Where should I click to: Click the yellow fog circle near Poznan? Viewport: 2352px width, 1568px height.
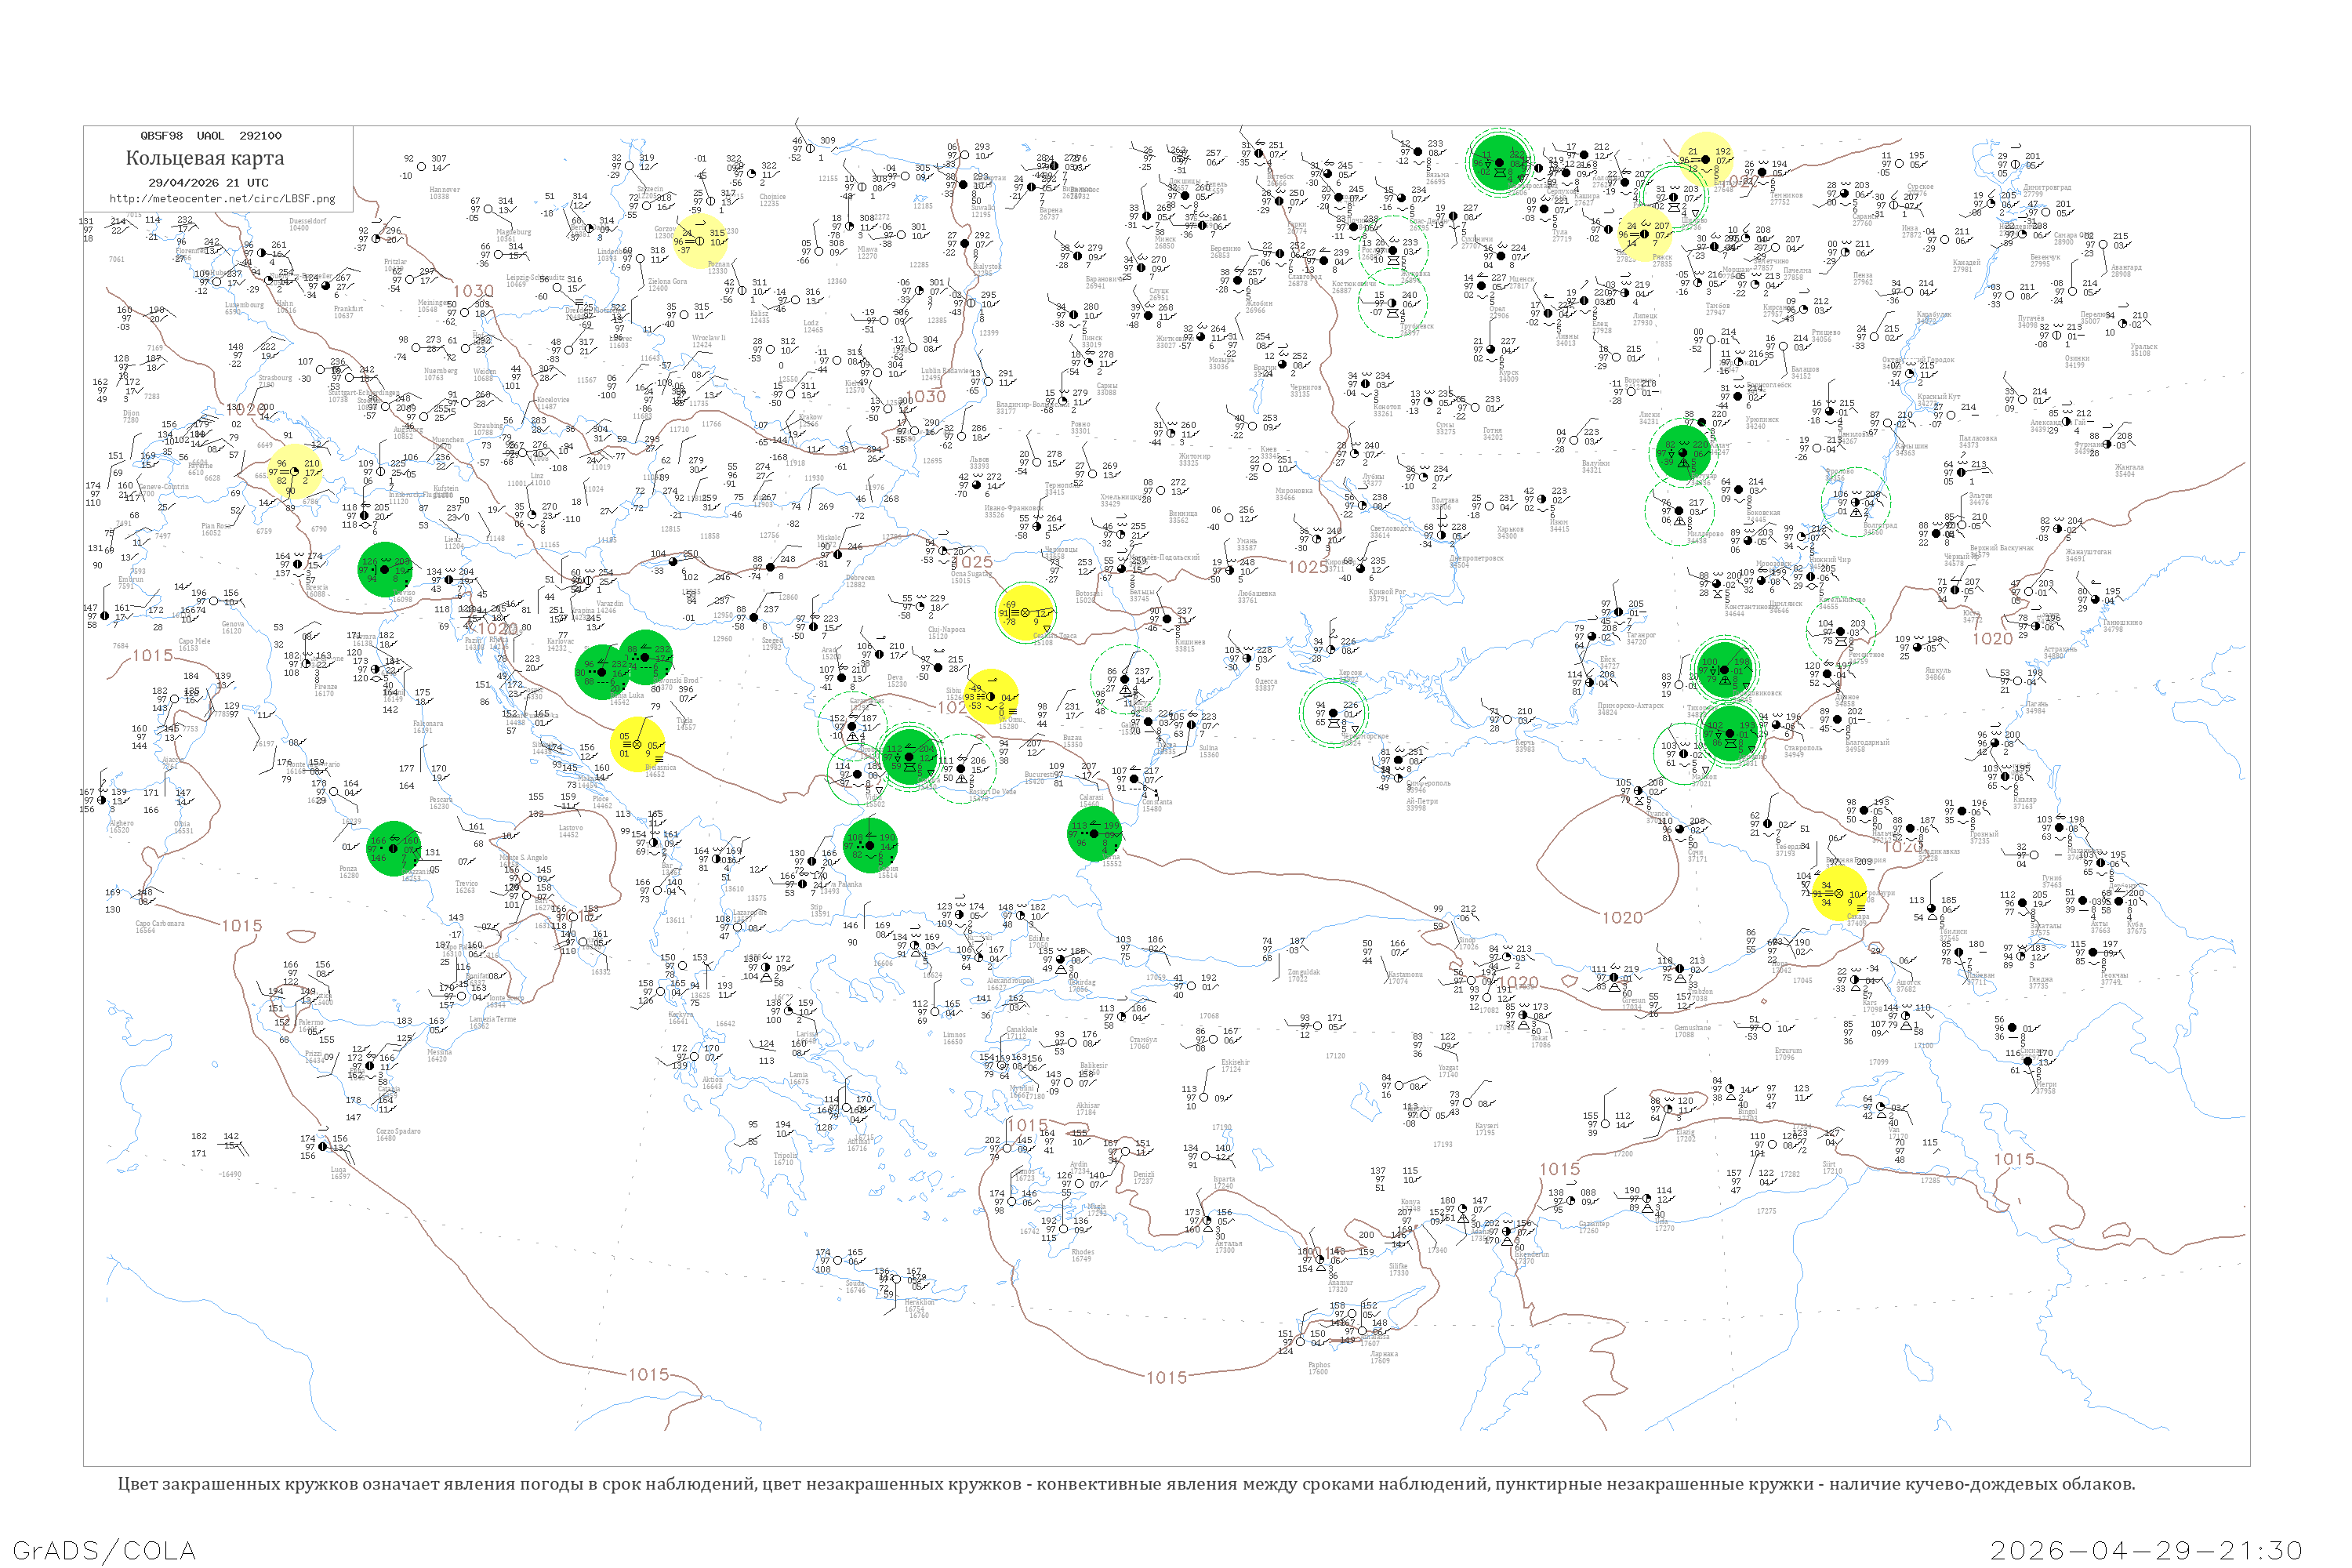tap(699, 241)
